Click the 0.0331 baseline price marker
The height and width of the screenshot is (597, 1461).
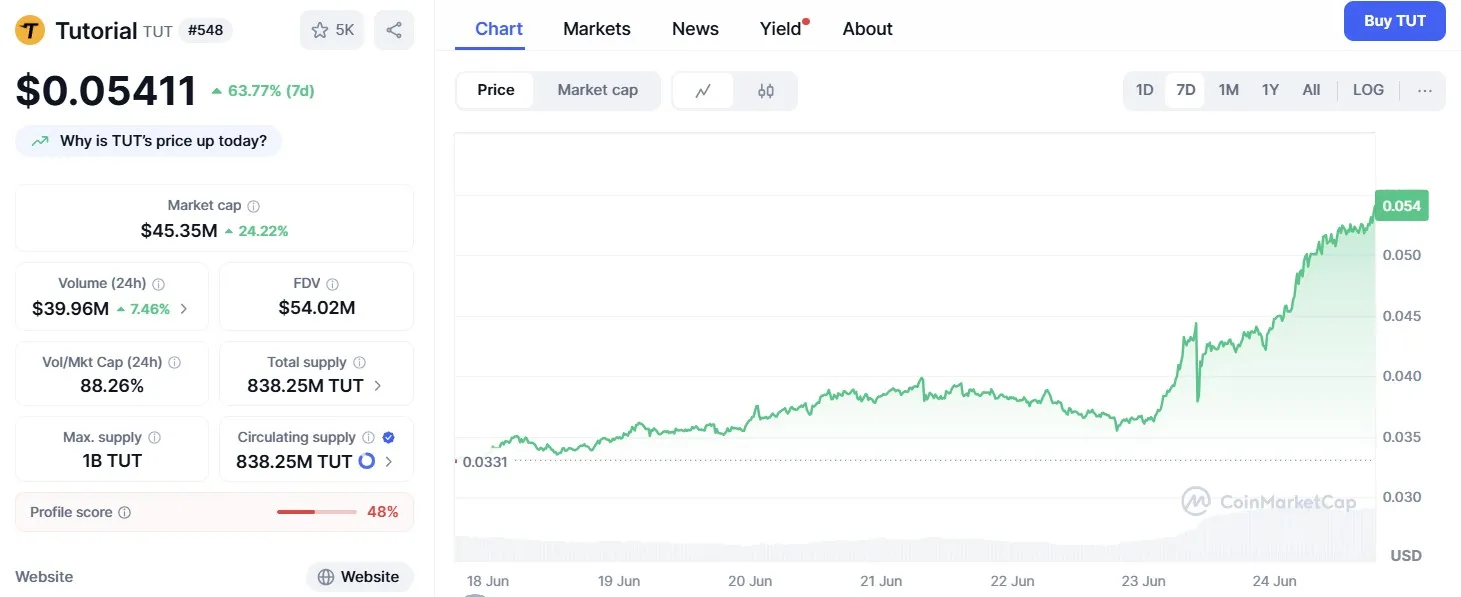pos(484,462)
